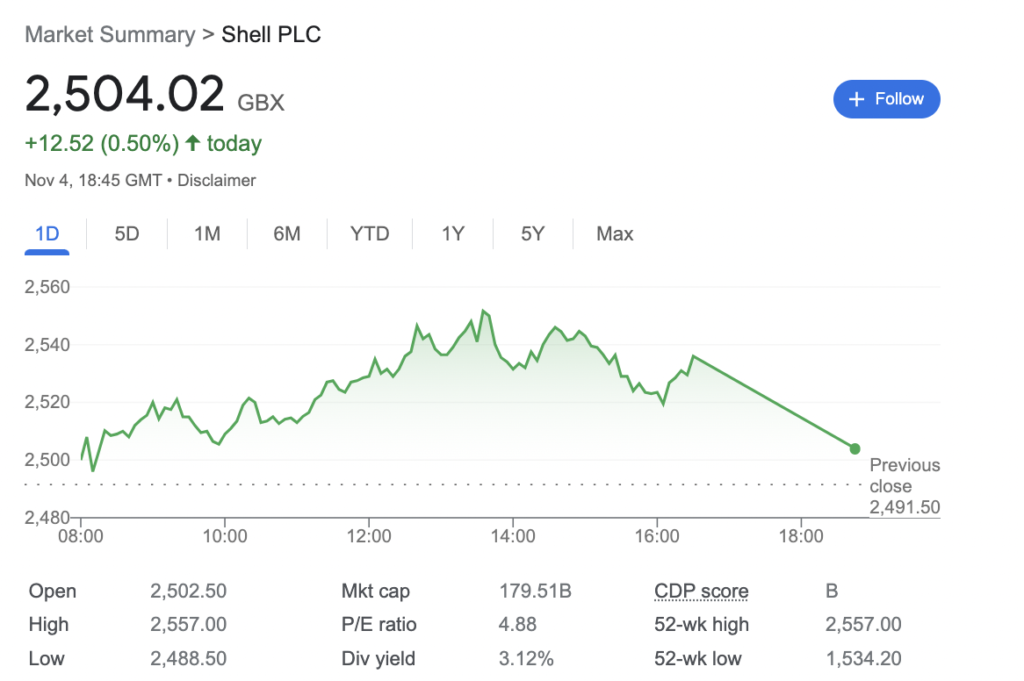The height and width of the screenshot is (681, 1024).
Task: Select the YTD tab
Action: (370, 234)
